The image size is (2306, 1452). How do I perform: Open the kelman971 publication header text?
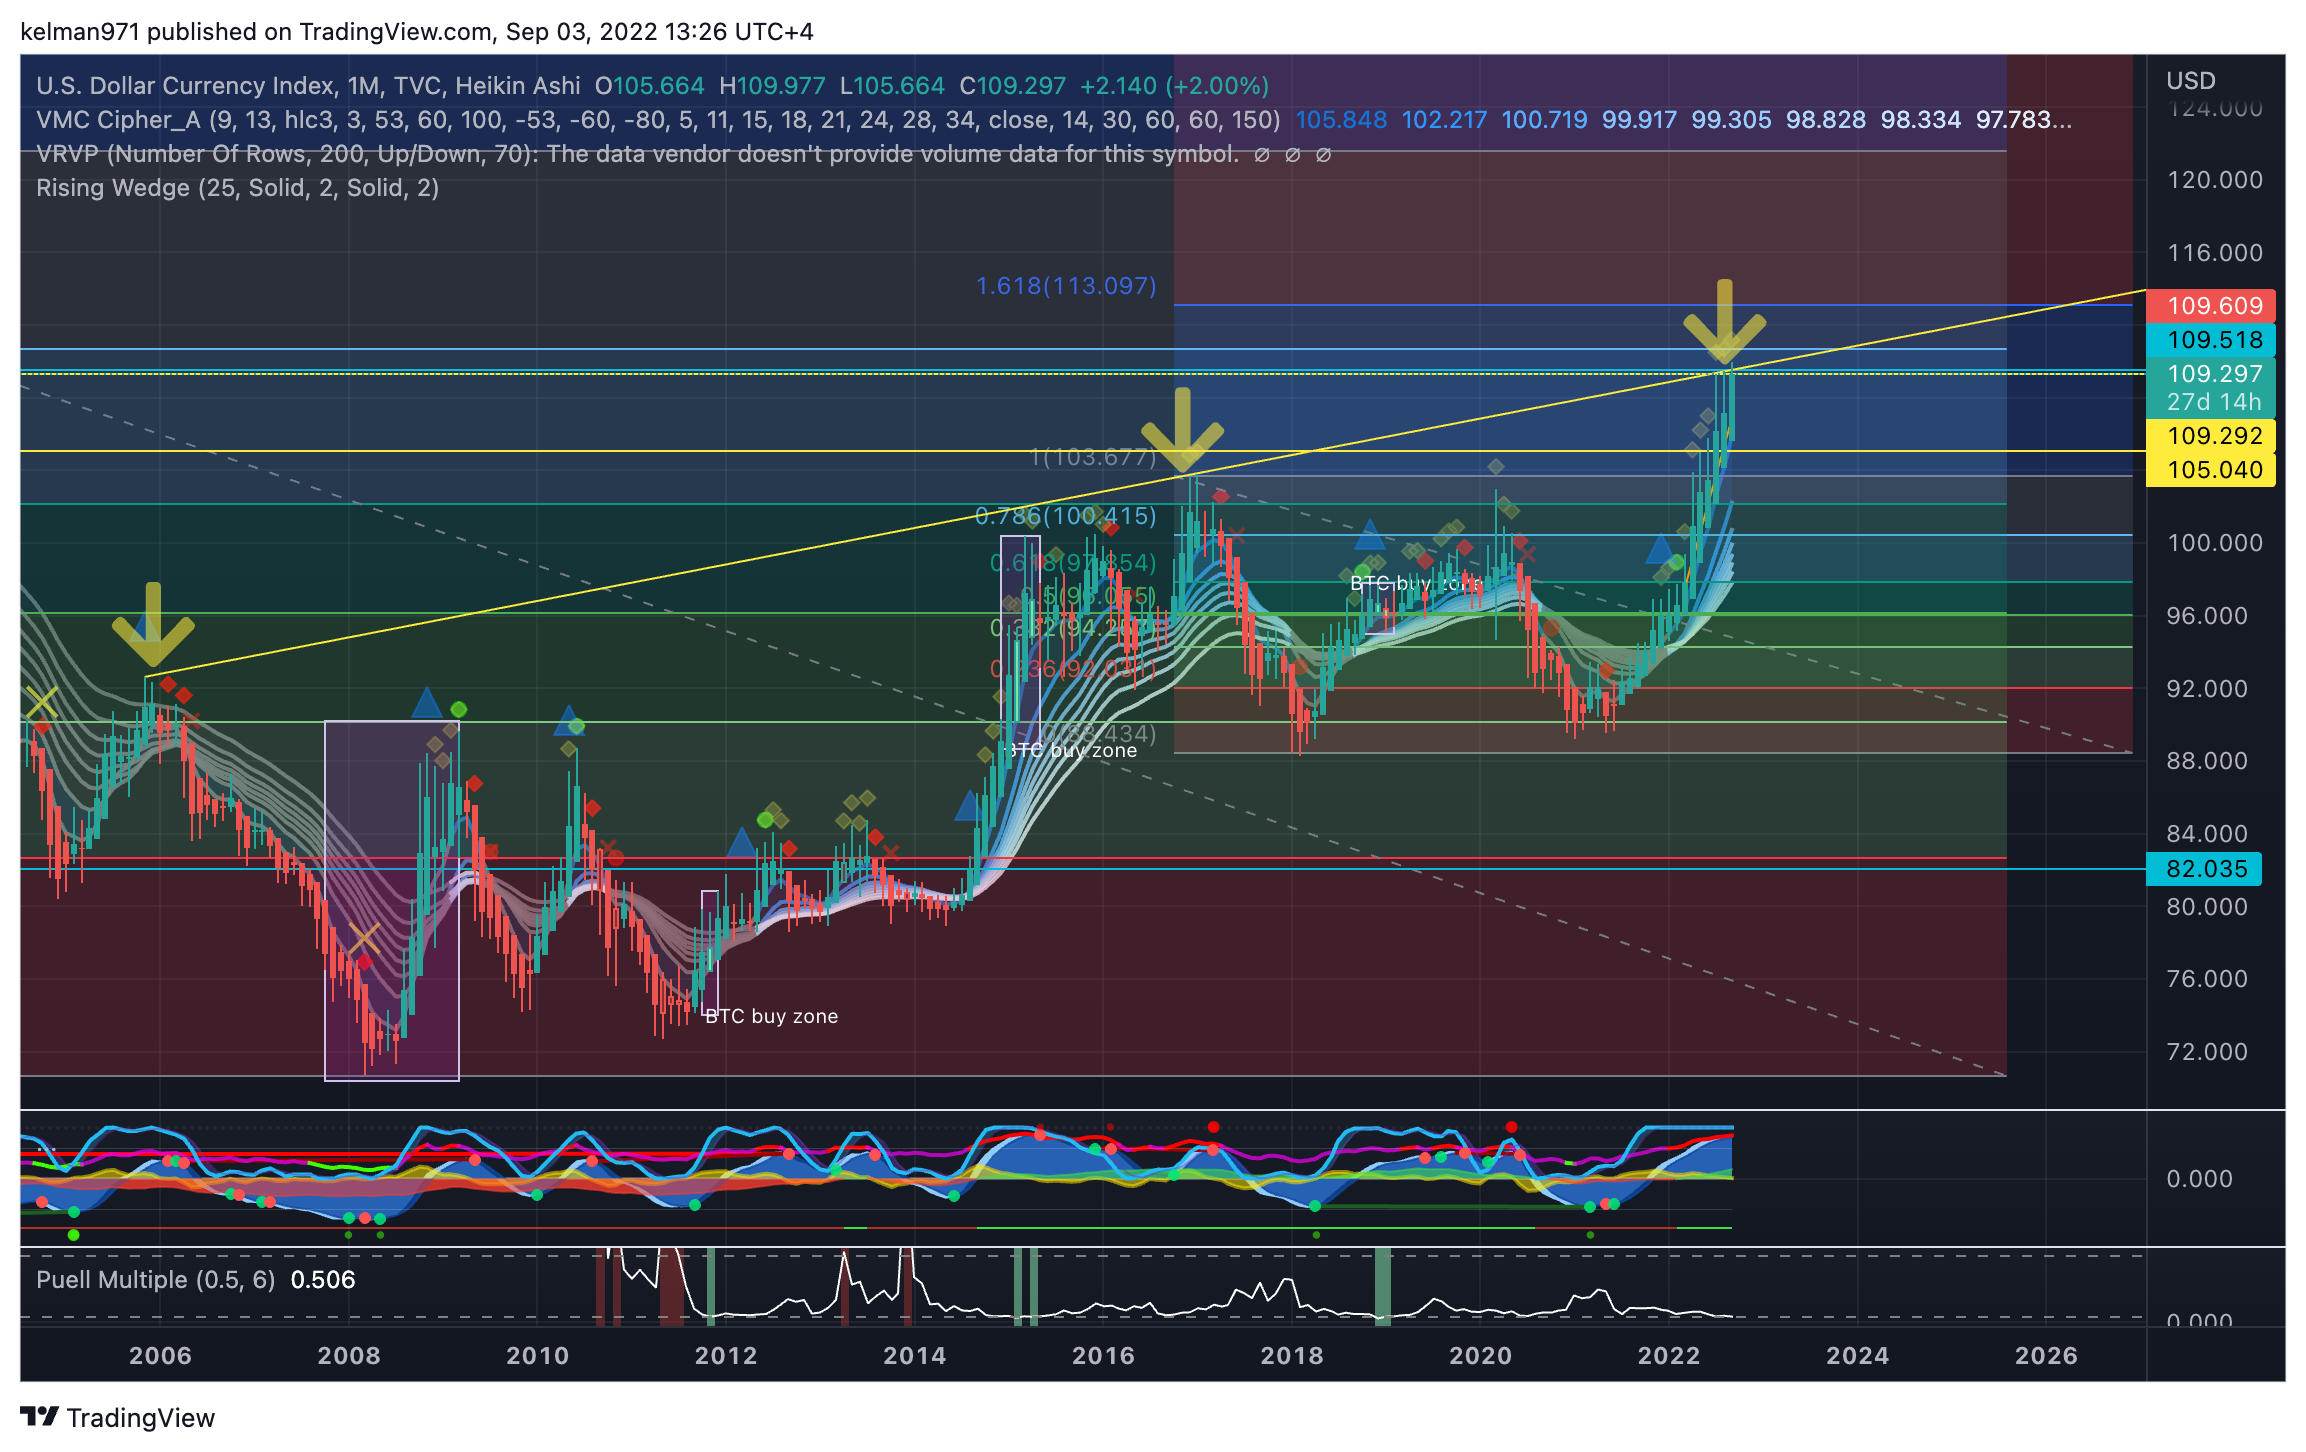pyautogui.click(x=416, y=32)
